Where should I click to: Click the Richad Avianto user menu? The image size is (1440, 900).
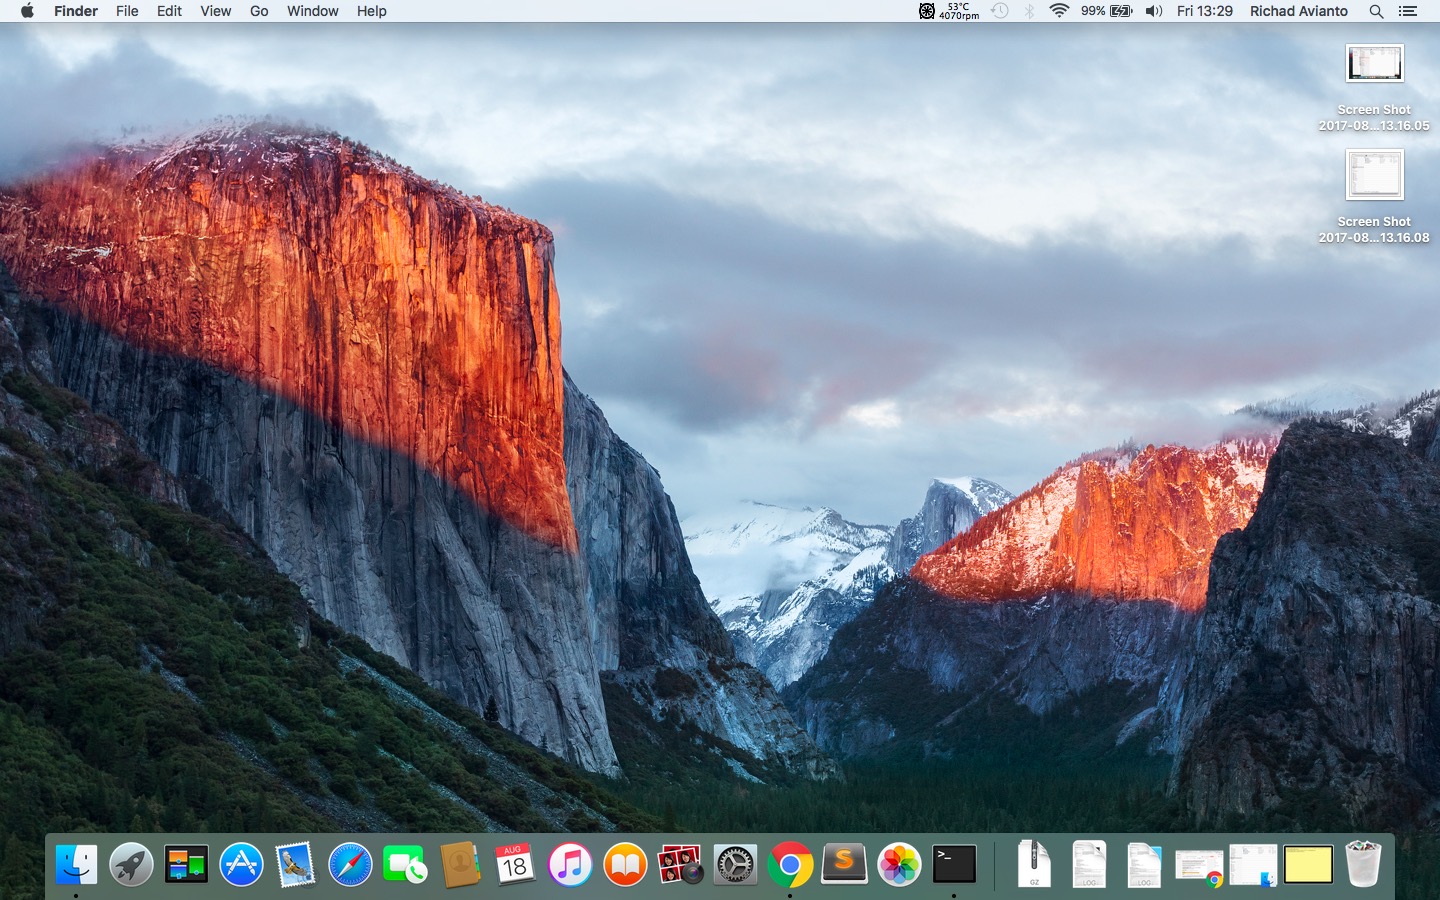tap(1298, 11)
